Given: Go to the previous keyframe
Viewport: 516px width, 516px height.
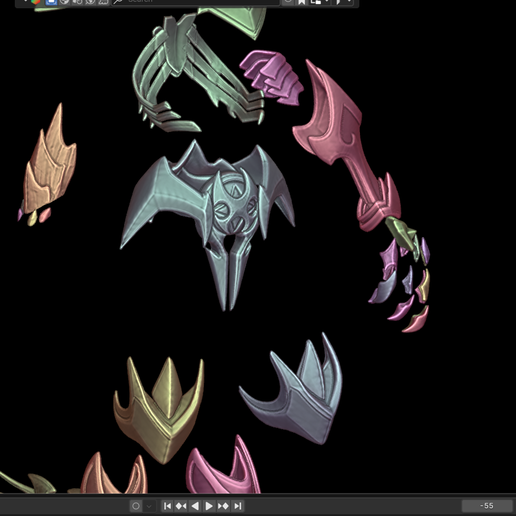Looking at the screenshot, I should [181, 506].
